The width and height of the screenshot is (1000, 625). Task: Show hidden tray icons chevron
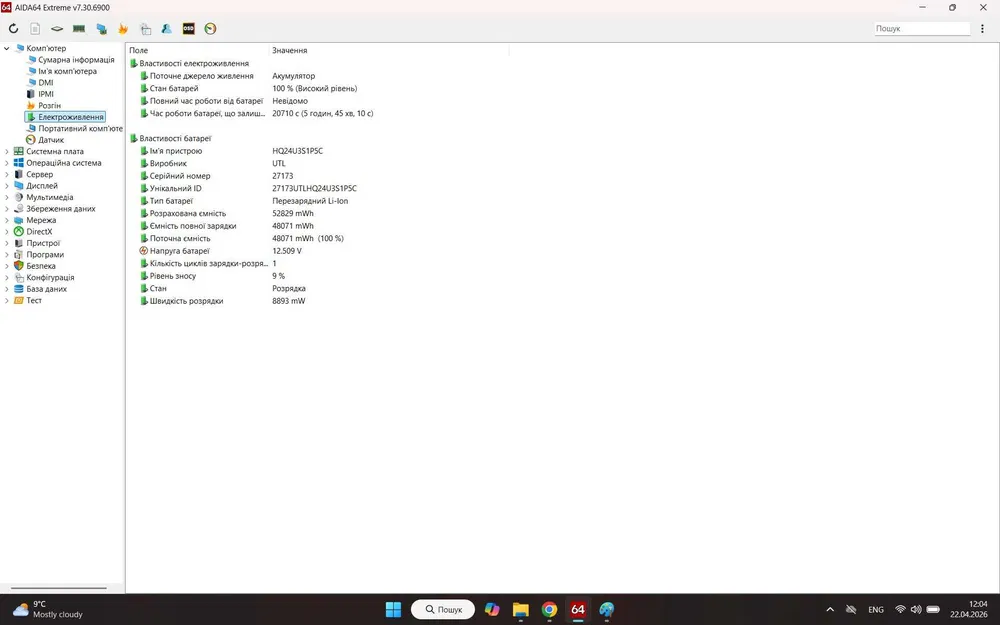click(x=830, y=610)
